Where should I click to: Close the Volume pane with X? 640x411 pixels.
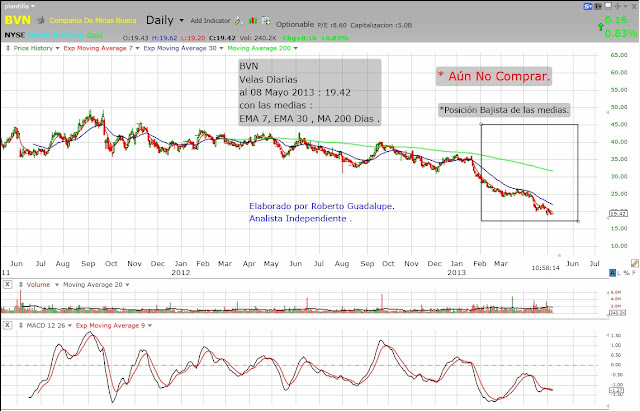point(7,284)
